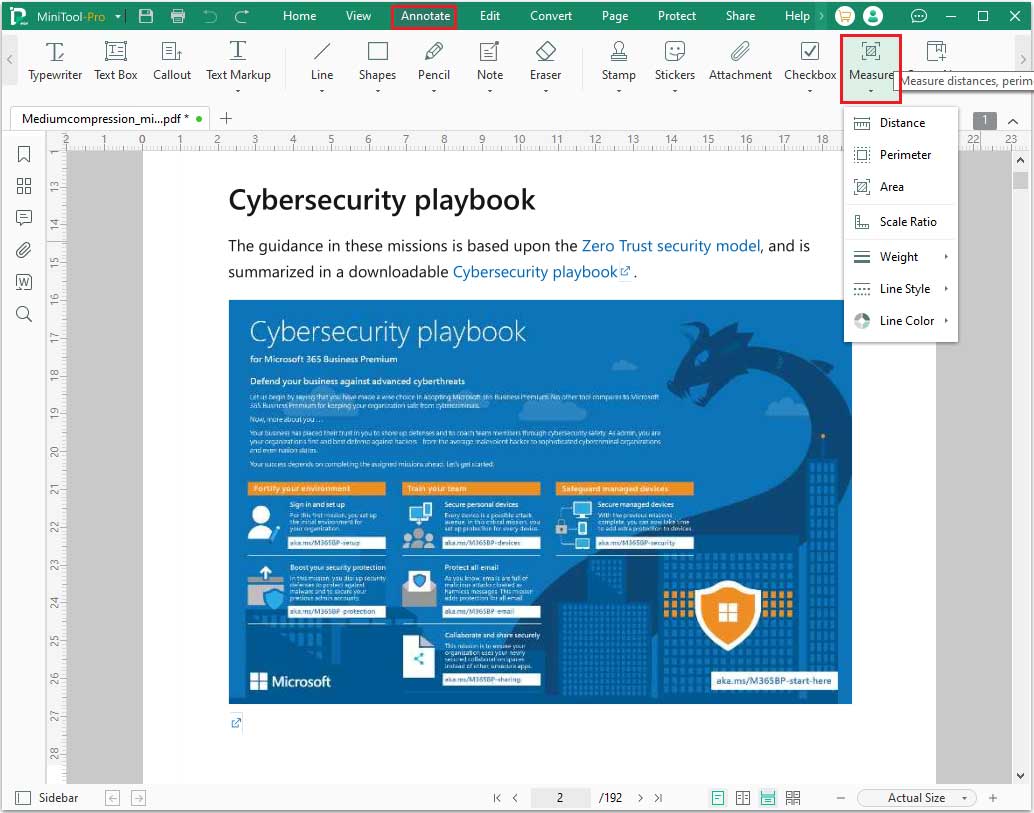The height and width of the screenshot is (813, 1034).
Task: Open the Attachments sidebar panel
Action: 24,250
